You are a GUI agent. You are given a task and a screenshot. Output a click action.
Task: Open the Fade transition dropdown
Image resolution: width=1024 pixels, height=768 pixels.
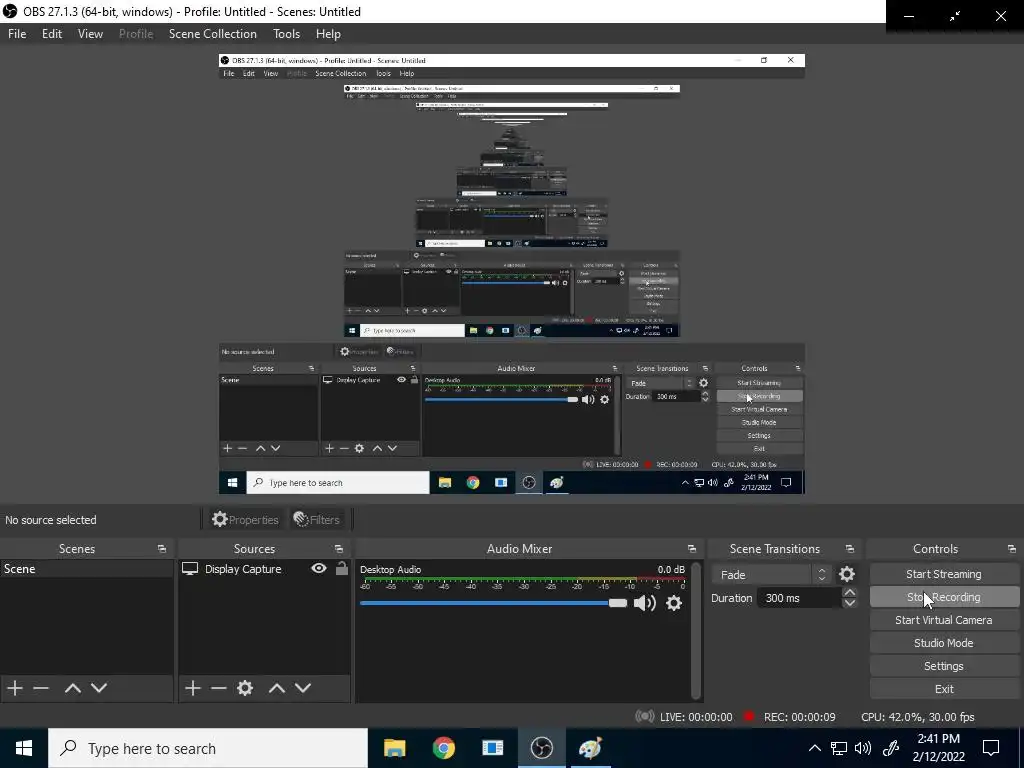click(772, 575)
